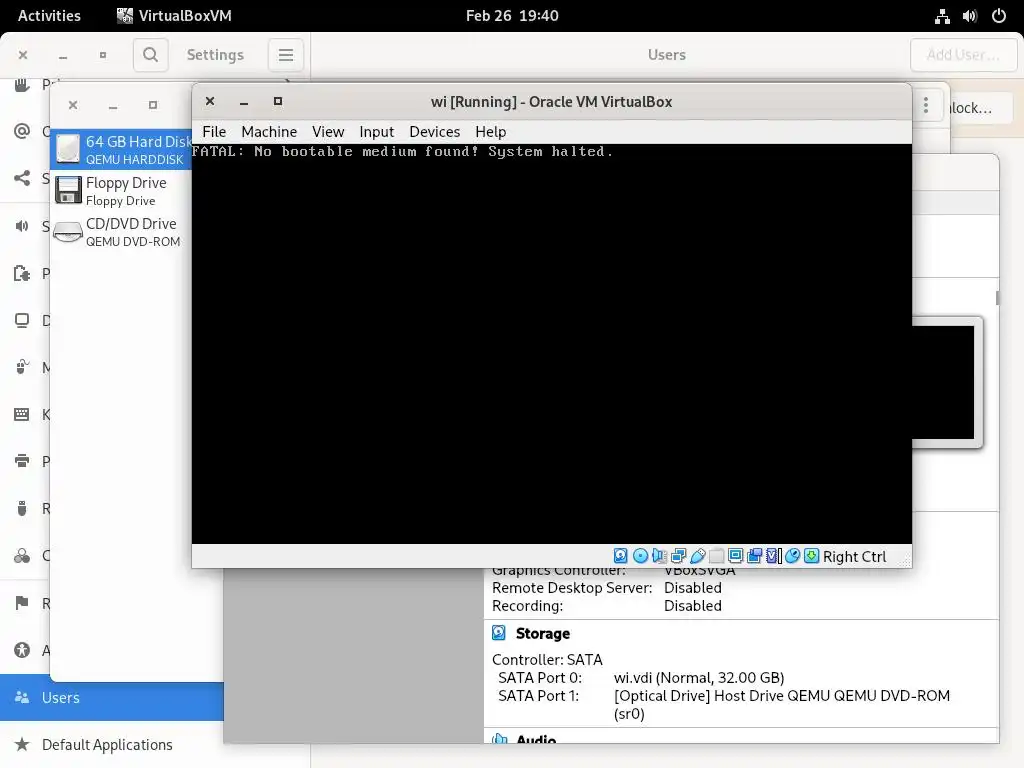
Task: Click the Accessibility icon in Settings sidebar
Action: 22,650
